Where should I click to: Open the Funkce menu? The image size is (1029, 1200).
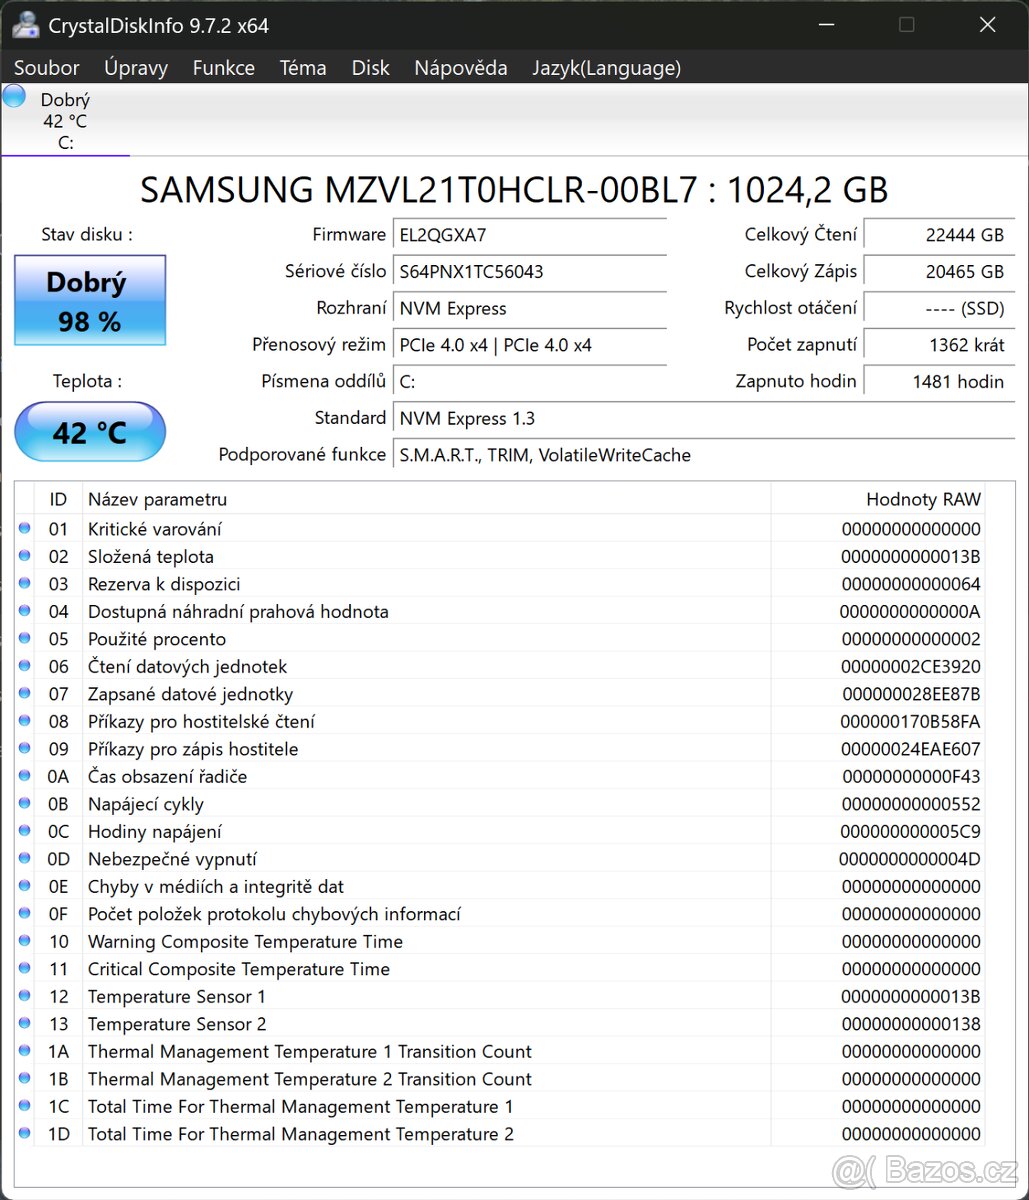pos(223,67)
